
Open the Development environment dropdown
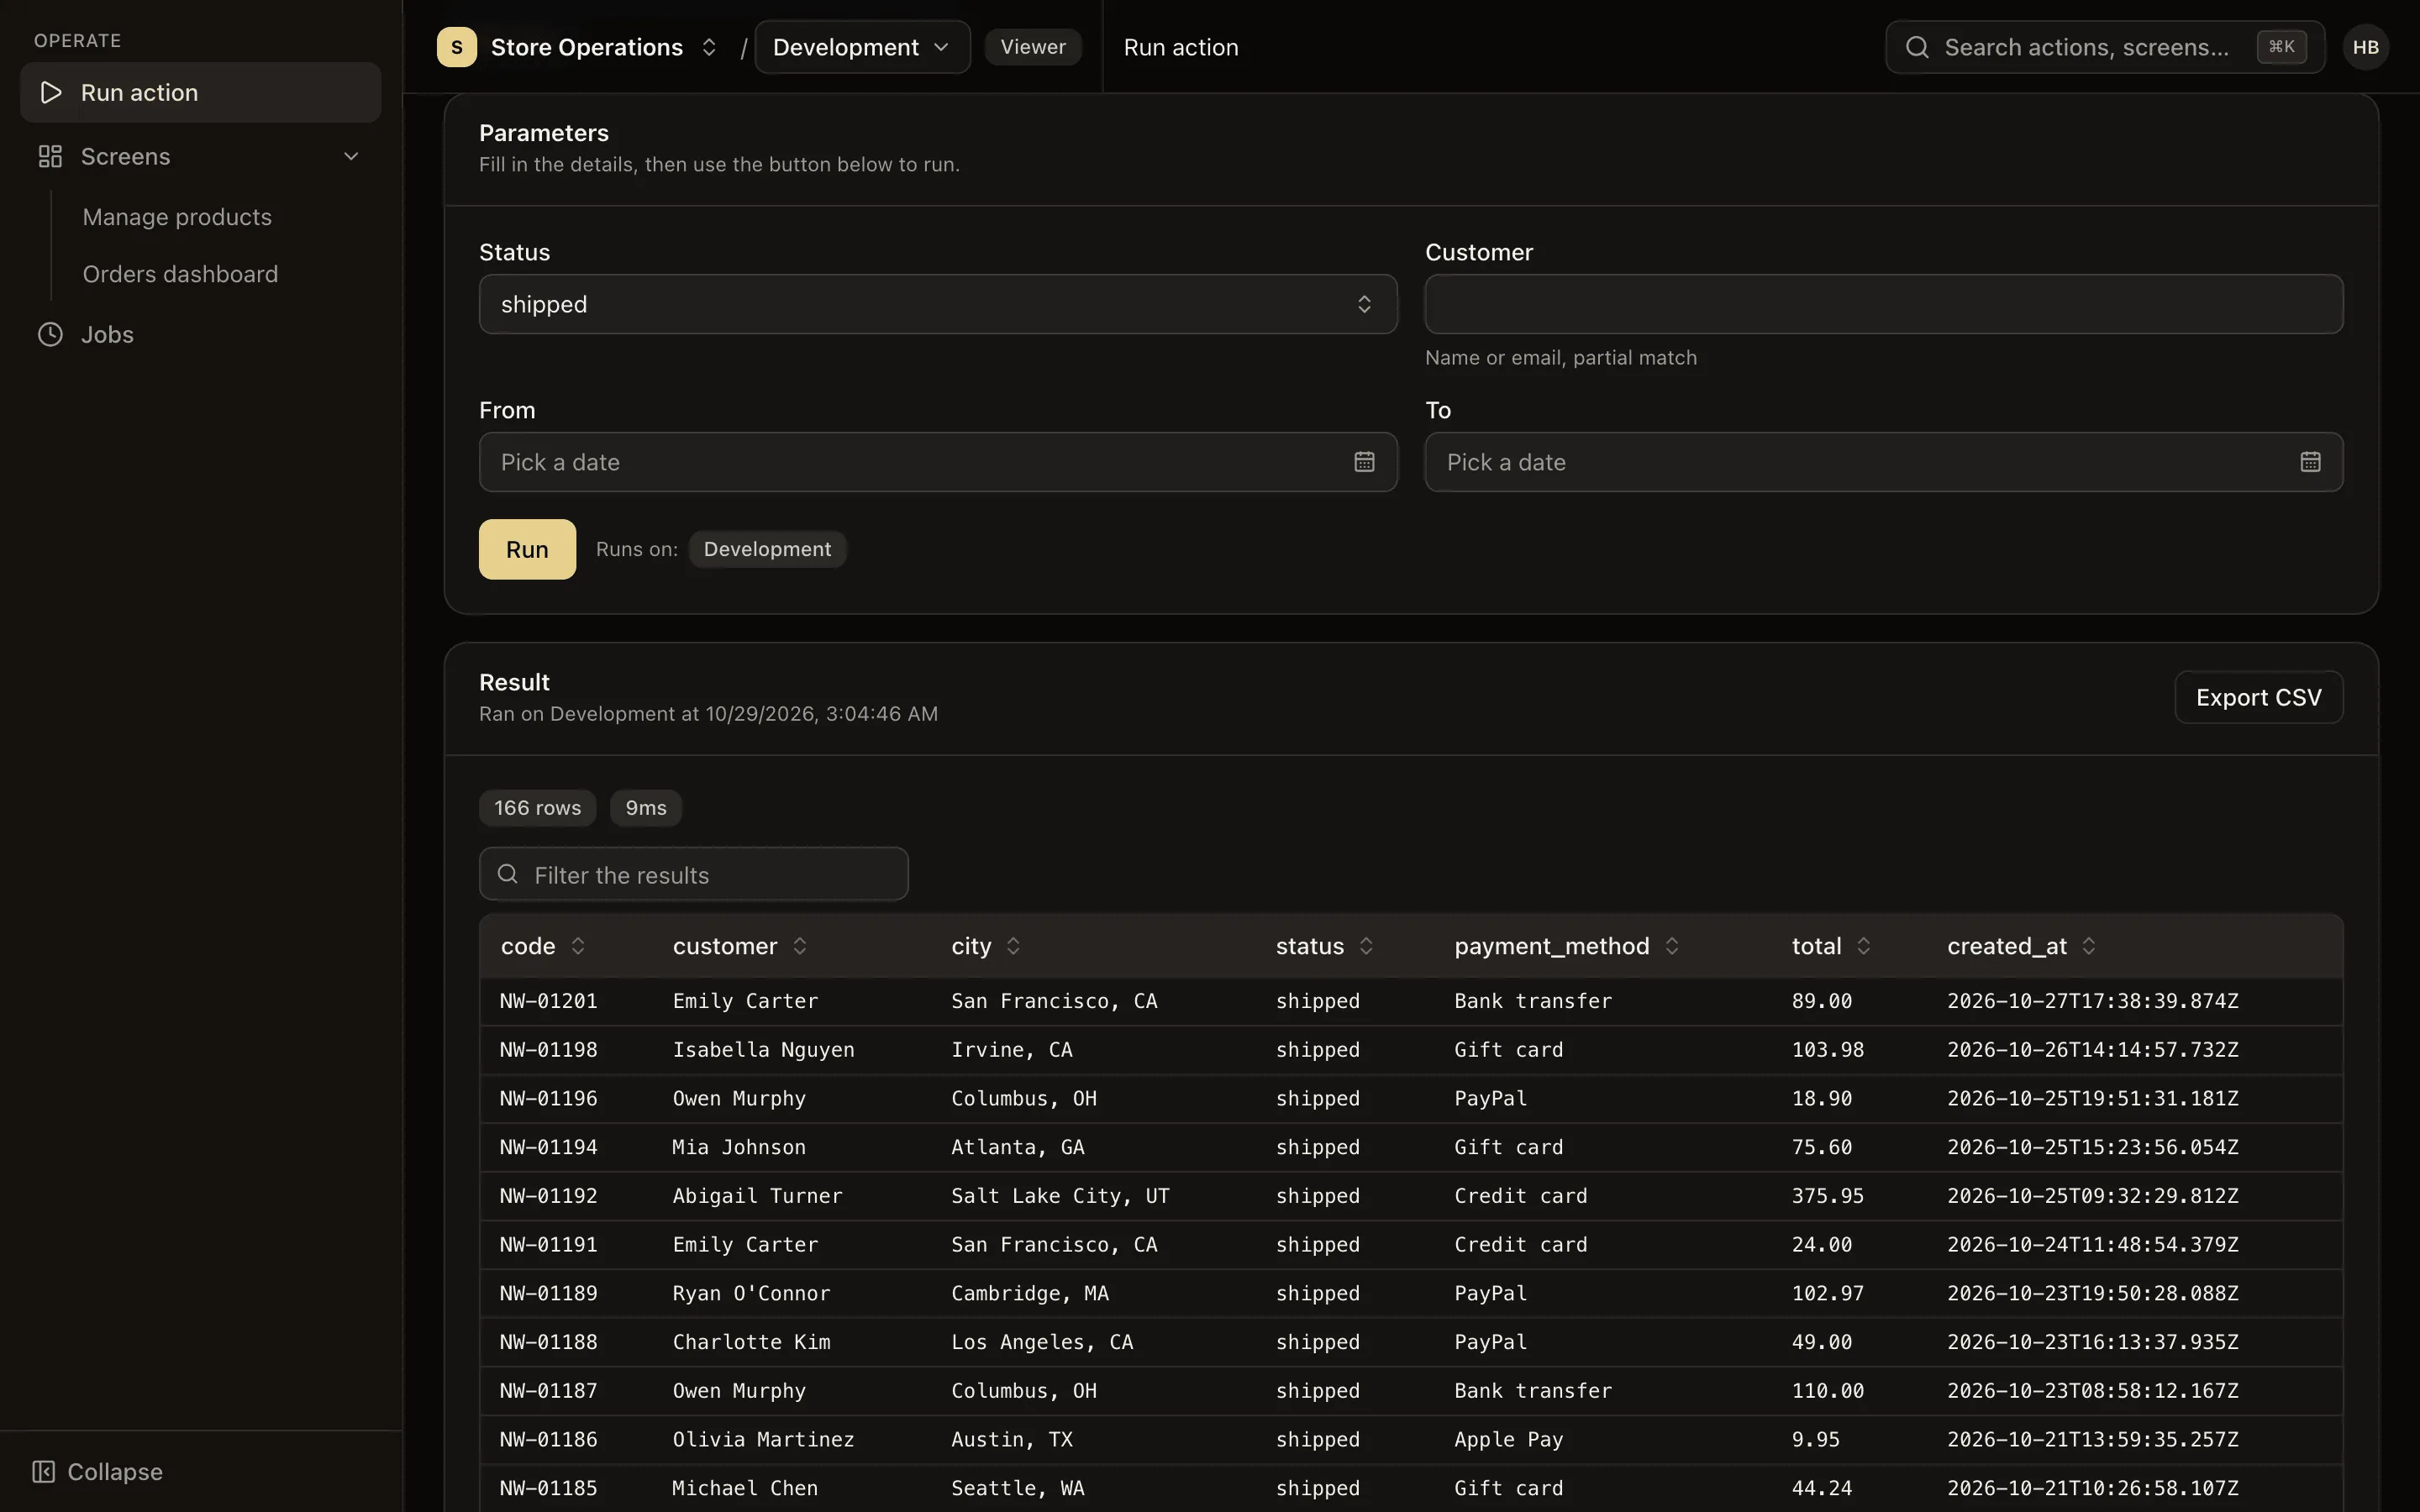click(862, 47)
